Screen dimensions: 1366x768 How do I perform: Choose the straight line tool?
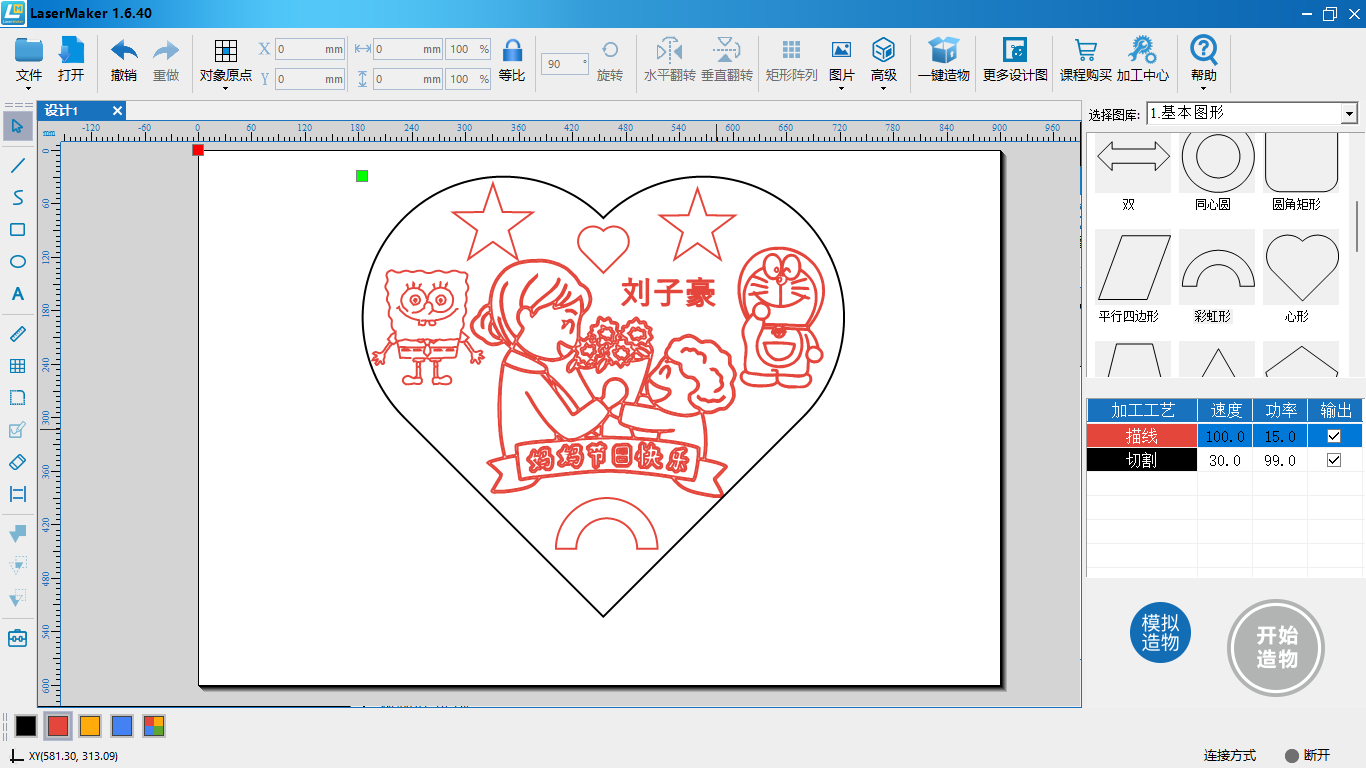(17, 165)
